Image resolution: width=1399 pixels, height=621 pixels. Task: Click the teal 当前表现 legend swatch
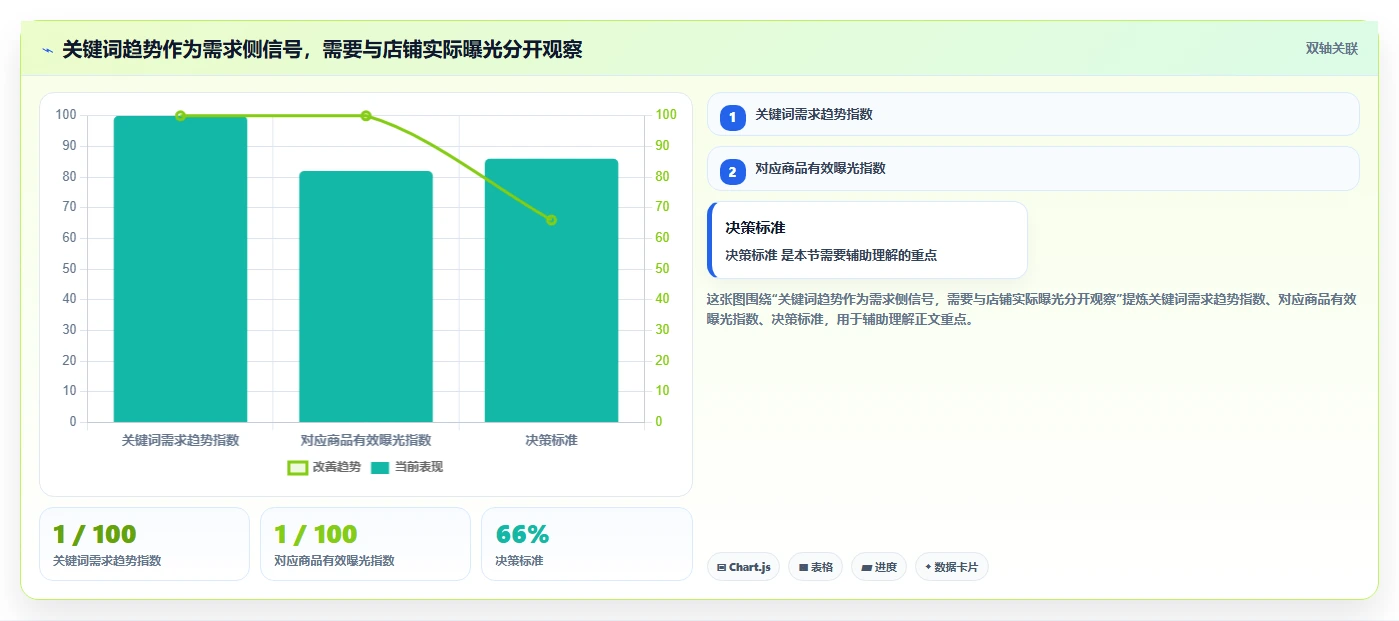pyautogui.click(x=380, y=467)
